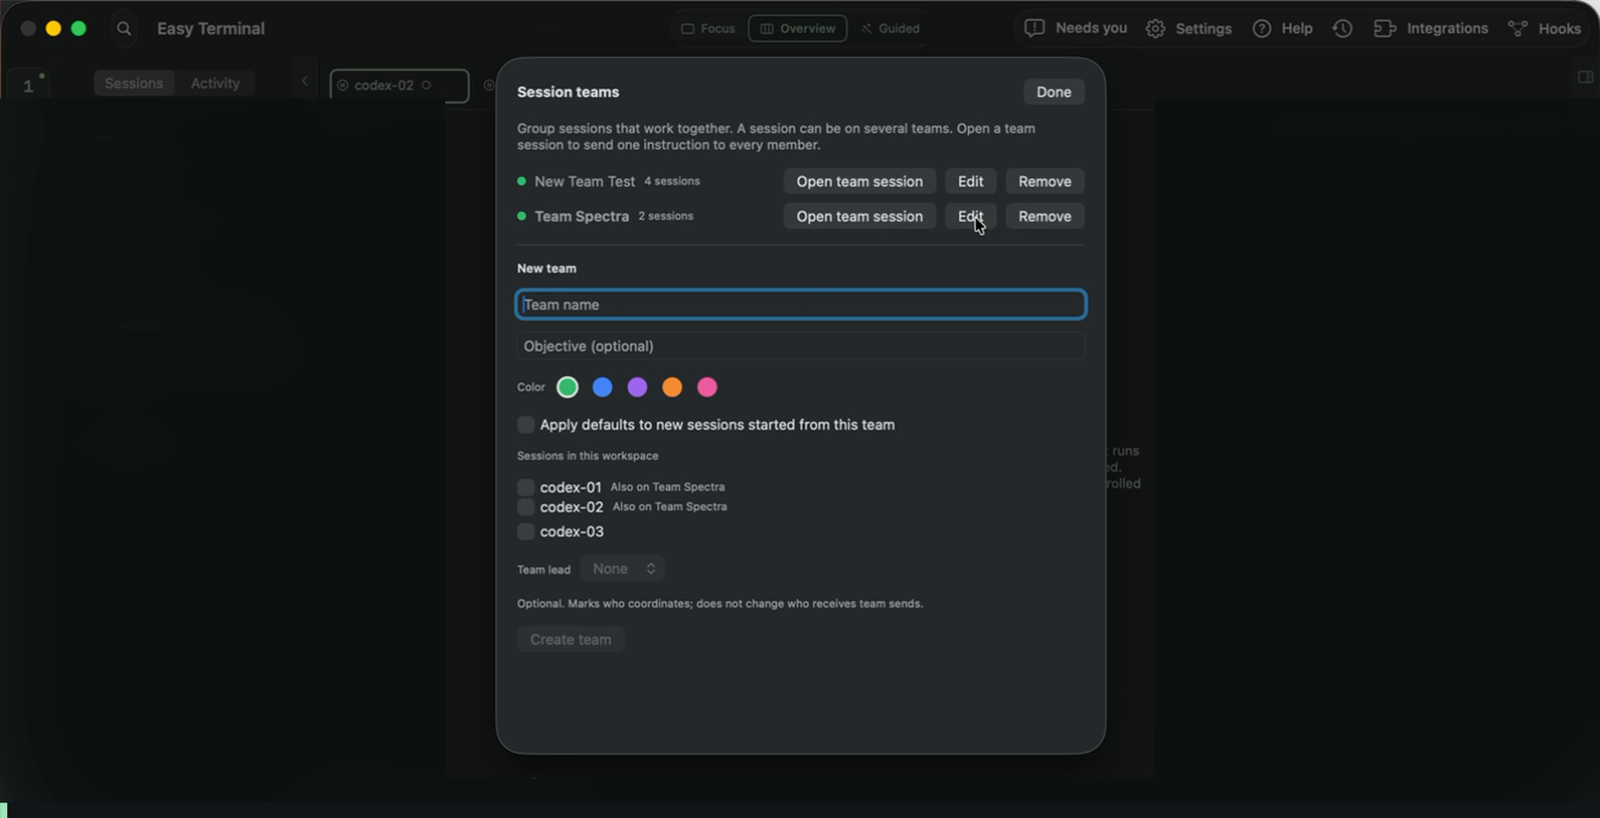Select the Sessions tab
This screenshot has height=818, width=1600.
coord(134,83)
